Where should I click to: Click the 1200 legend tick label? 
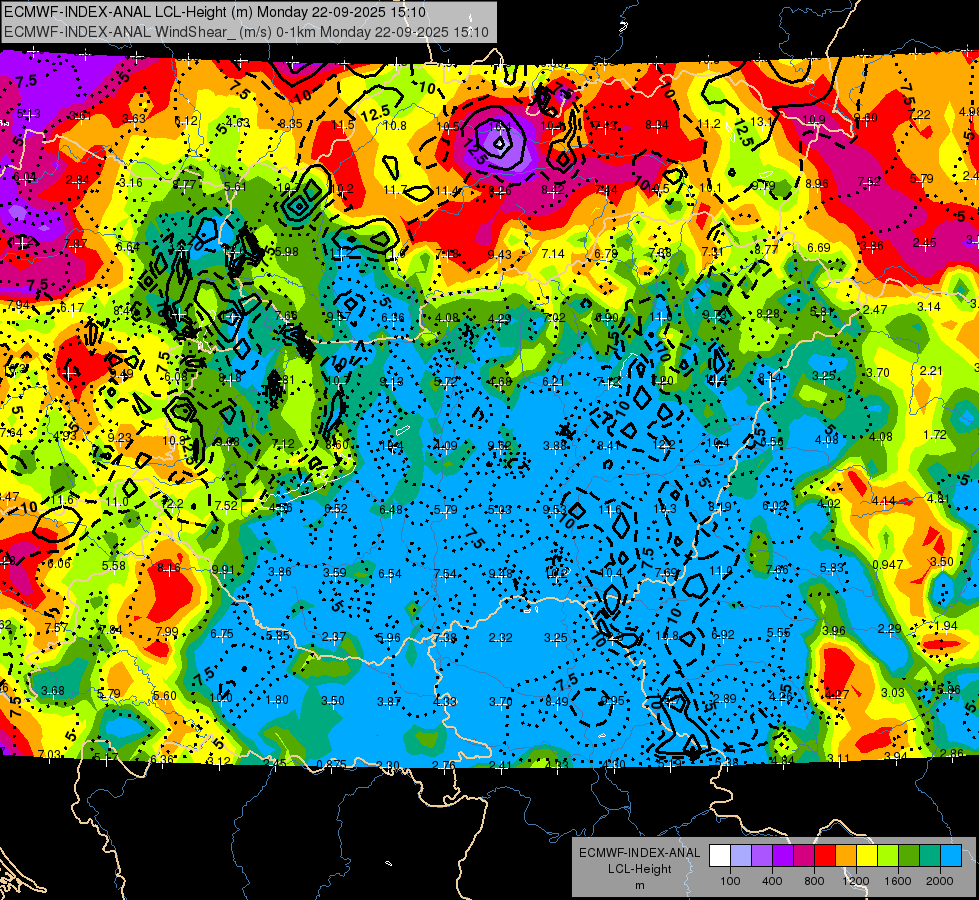tap(855, 881)
